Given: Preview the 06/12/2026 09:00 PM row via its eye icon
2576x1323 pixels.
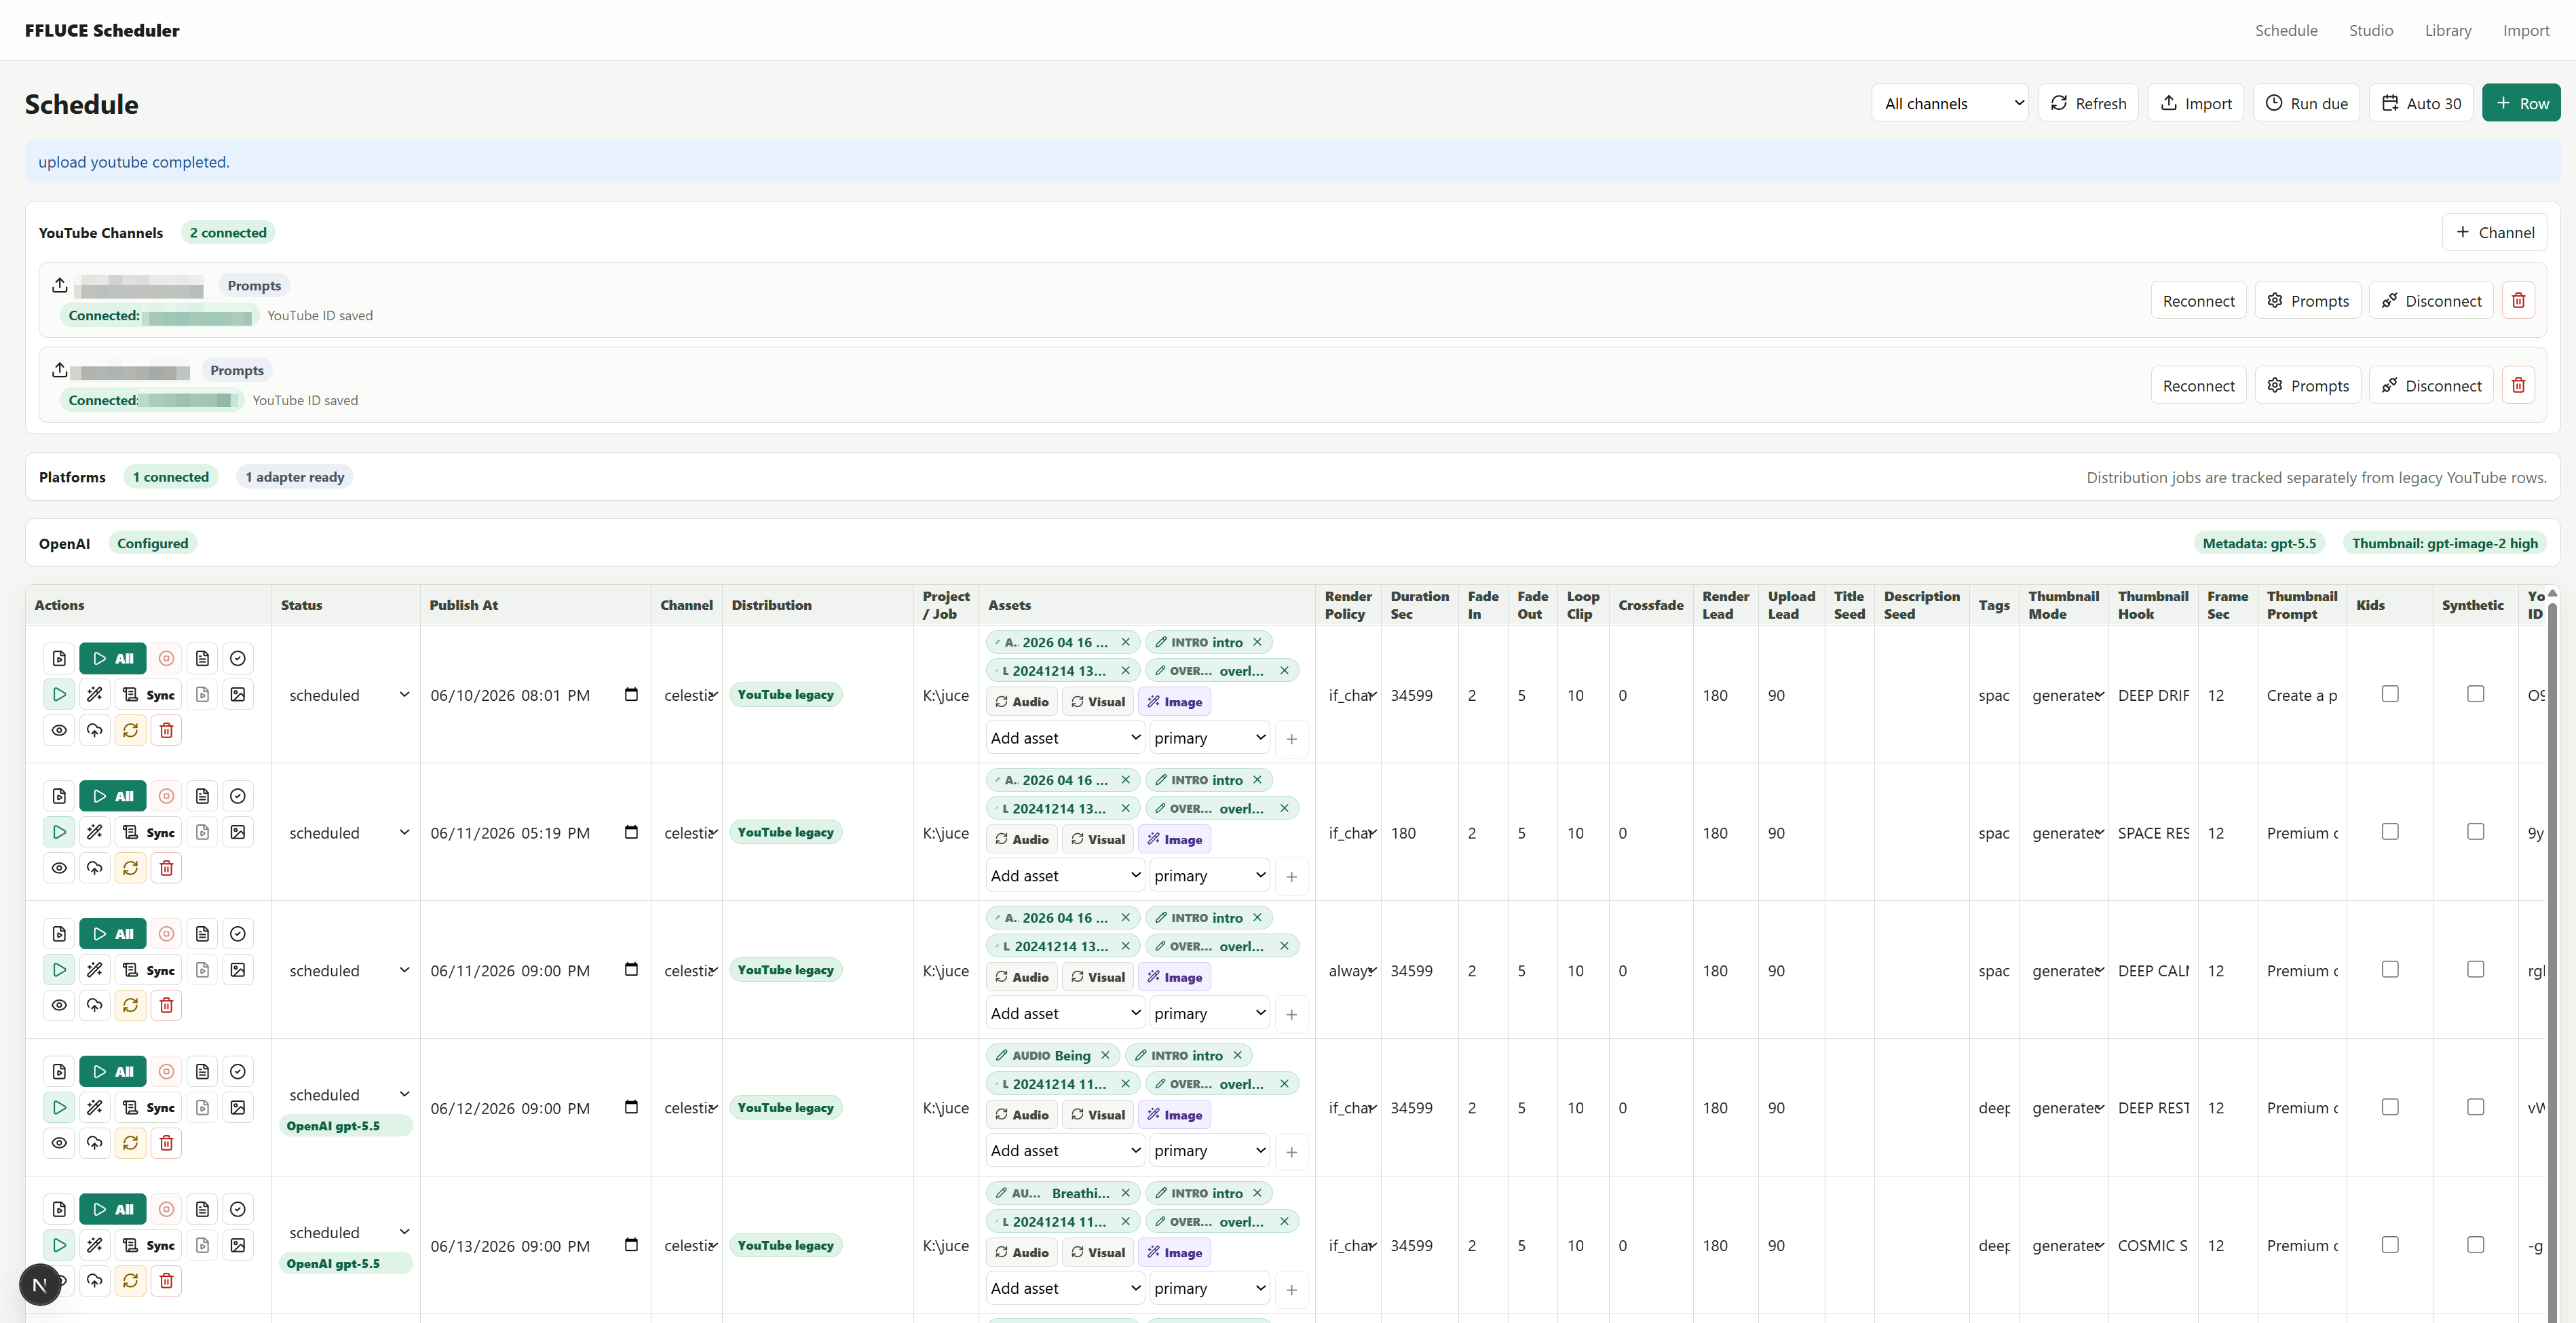Looking at the screenshot, I should click(59, 1143).
